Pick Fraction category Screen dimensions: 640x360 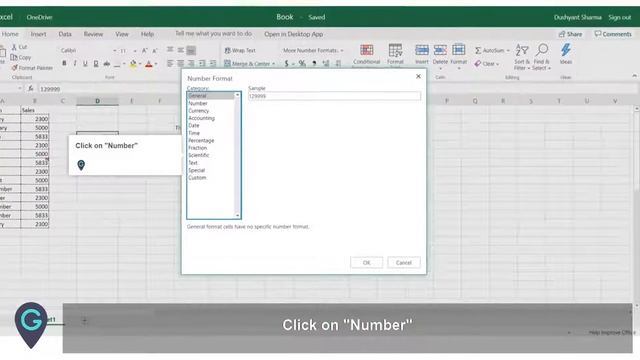click(198, 148)
